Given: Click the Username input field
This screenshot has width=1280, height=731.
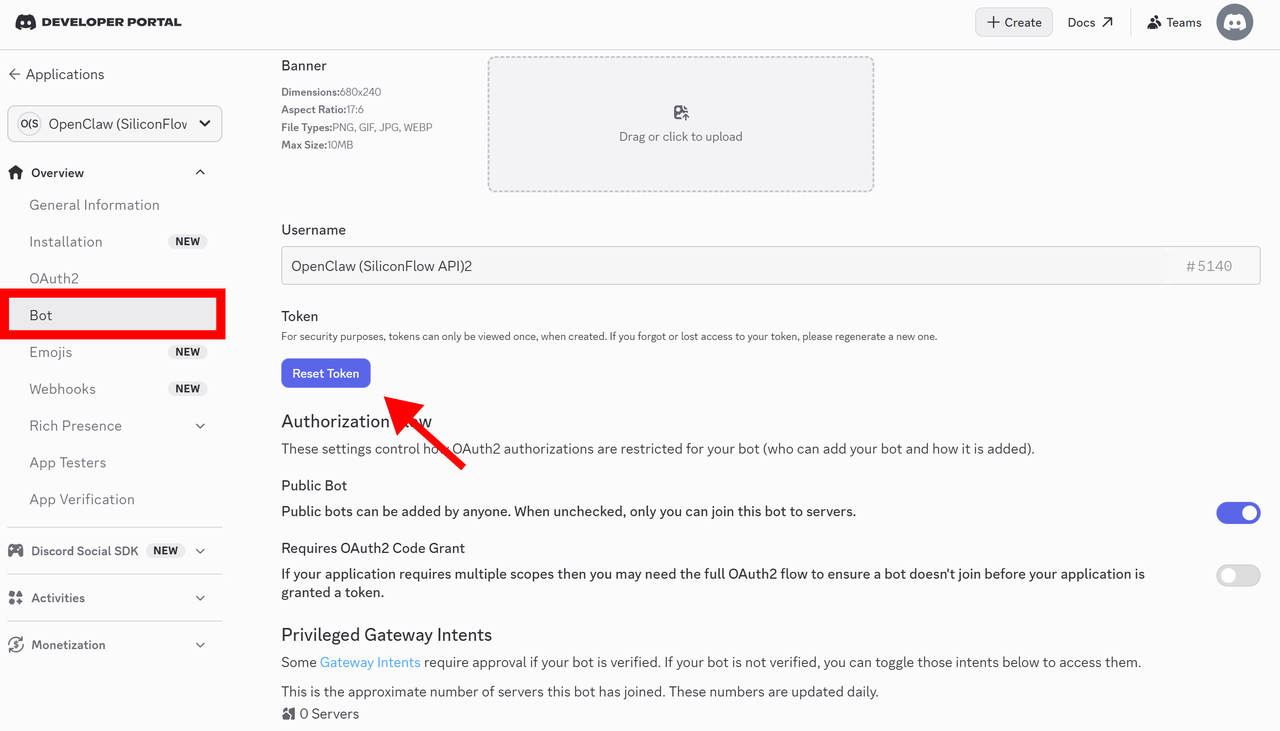Looking at the screenshot, I should pyautogui.click(x=770, y=266).
